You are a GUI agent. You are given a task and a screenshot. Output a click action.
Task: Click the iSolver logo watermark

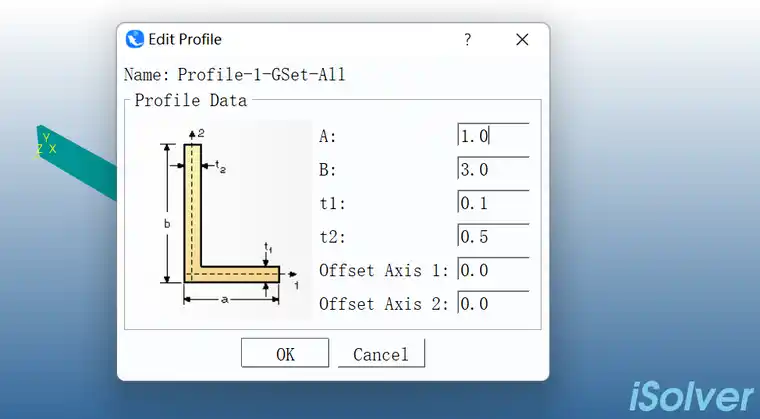[x=691, y=396]
